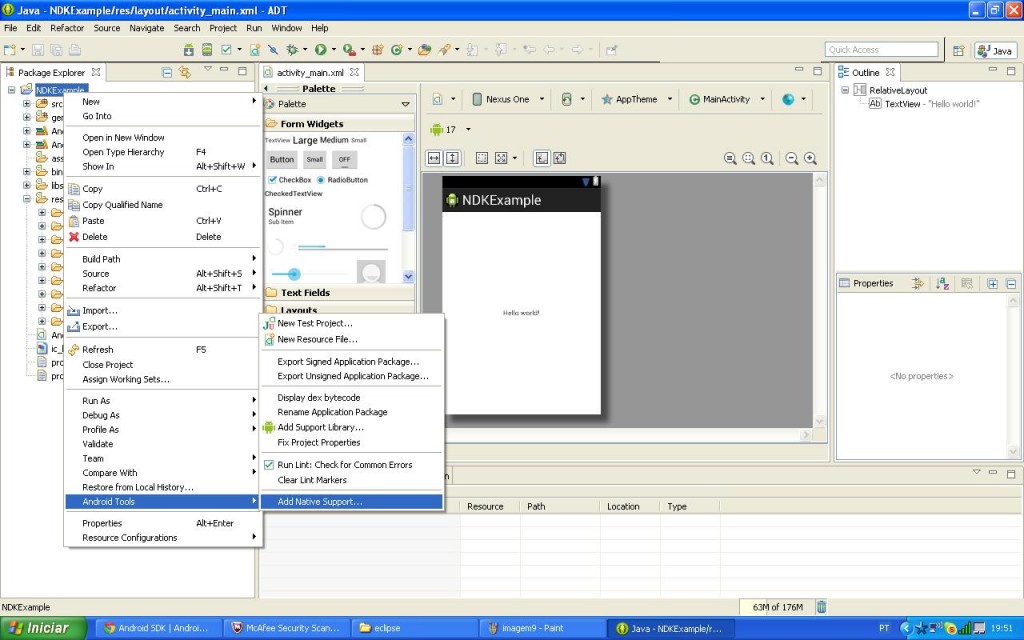Toggle the show layout constraints button
Viewport: 1024px width, 640px height.
pos(560,158)
